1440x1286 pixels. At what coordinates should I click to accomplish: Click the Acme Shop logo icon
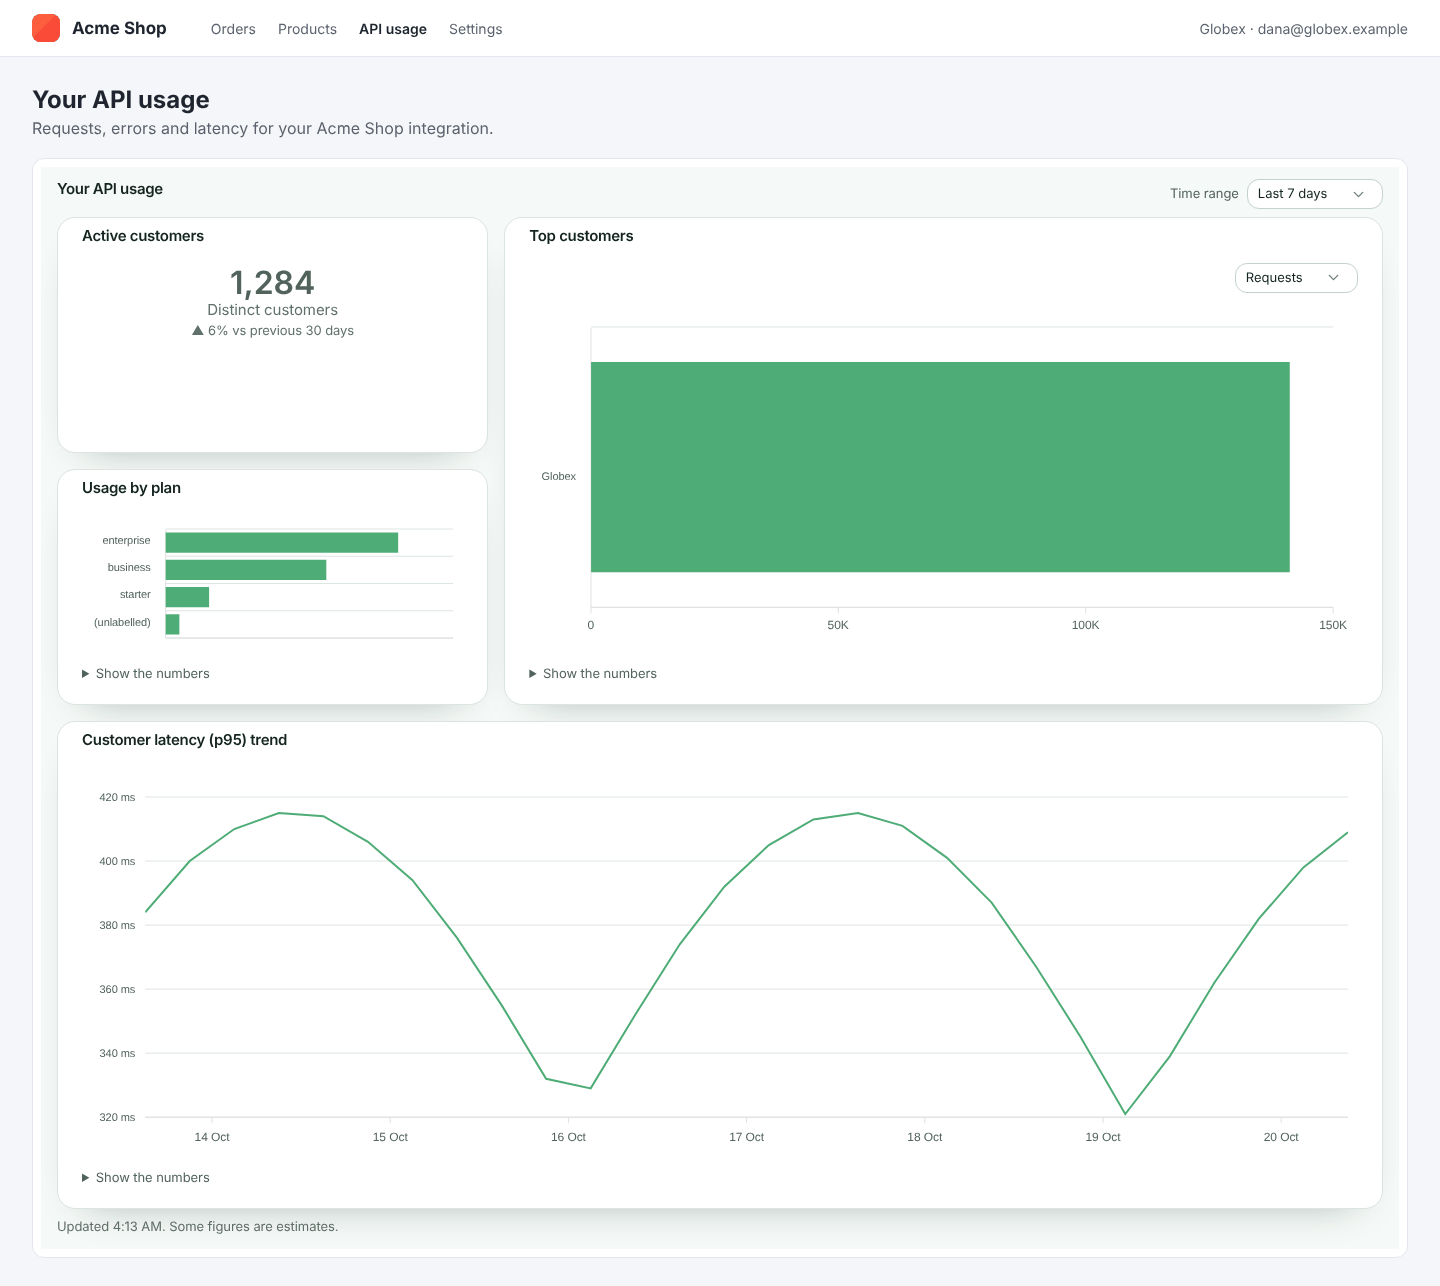click(46, 28)
